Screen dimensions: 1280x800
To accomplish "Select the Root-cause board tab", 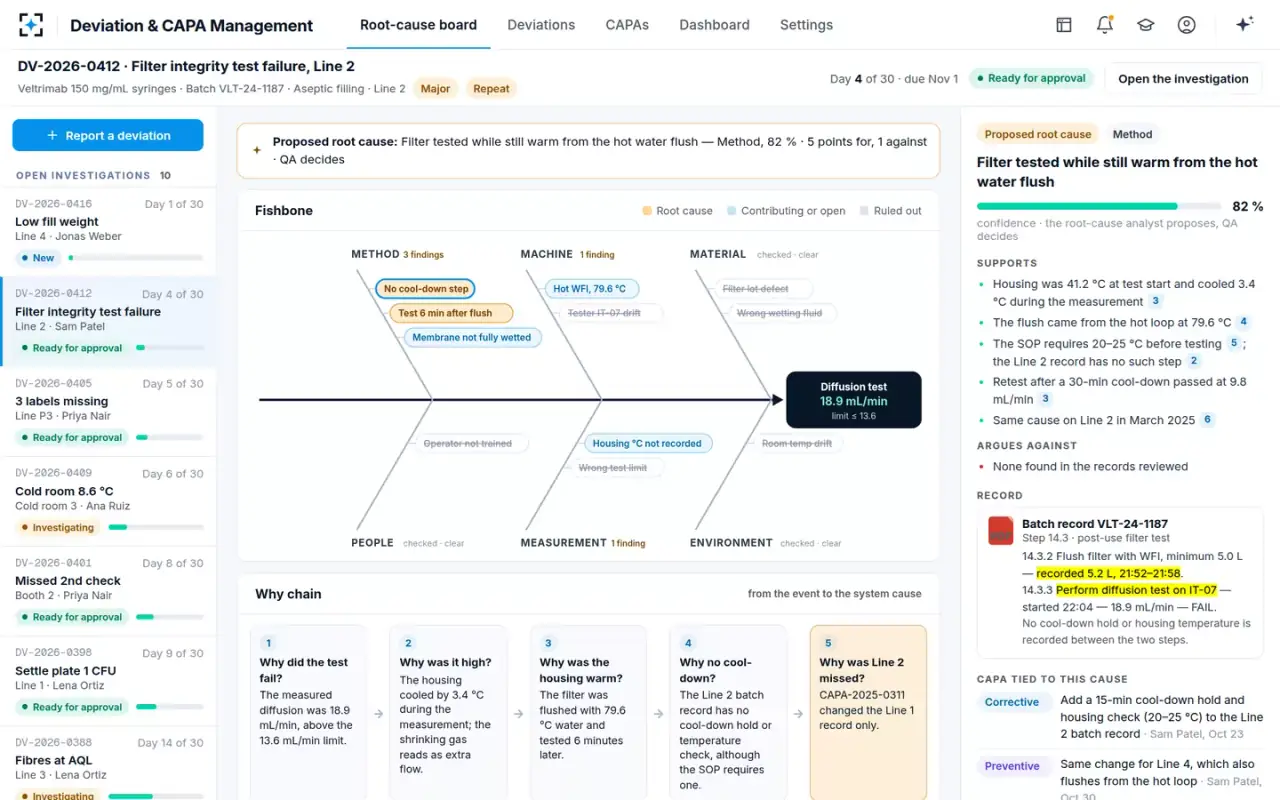I will click(x=418, y=25).
